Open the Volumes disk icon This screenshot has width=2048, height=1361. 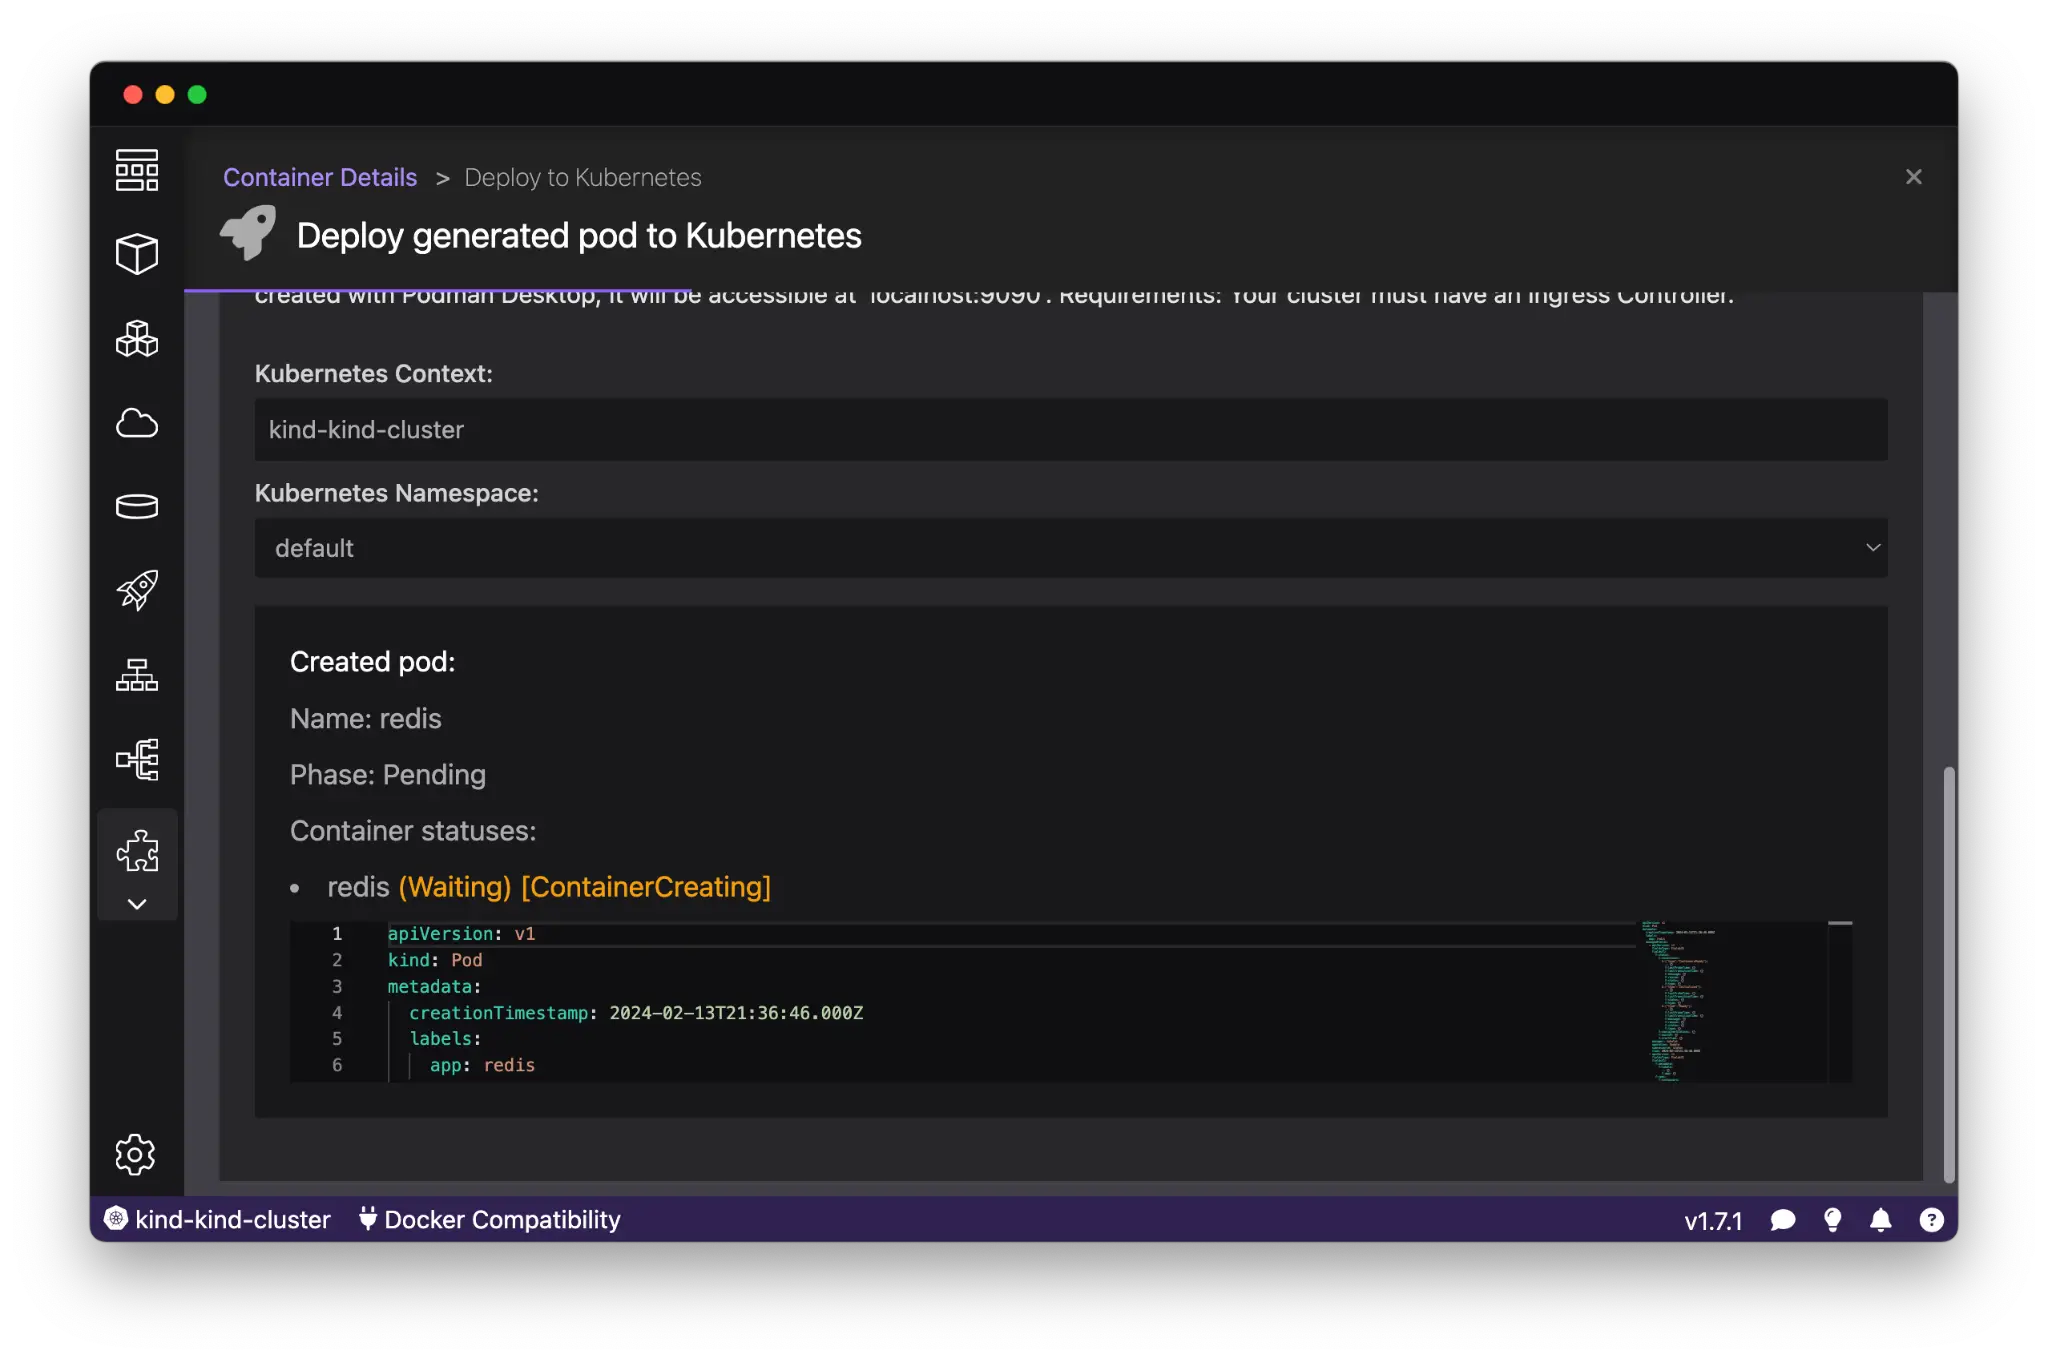coord(137,507)
